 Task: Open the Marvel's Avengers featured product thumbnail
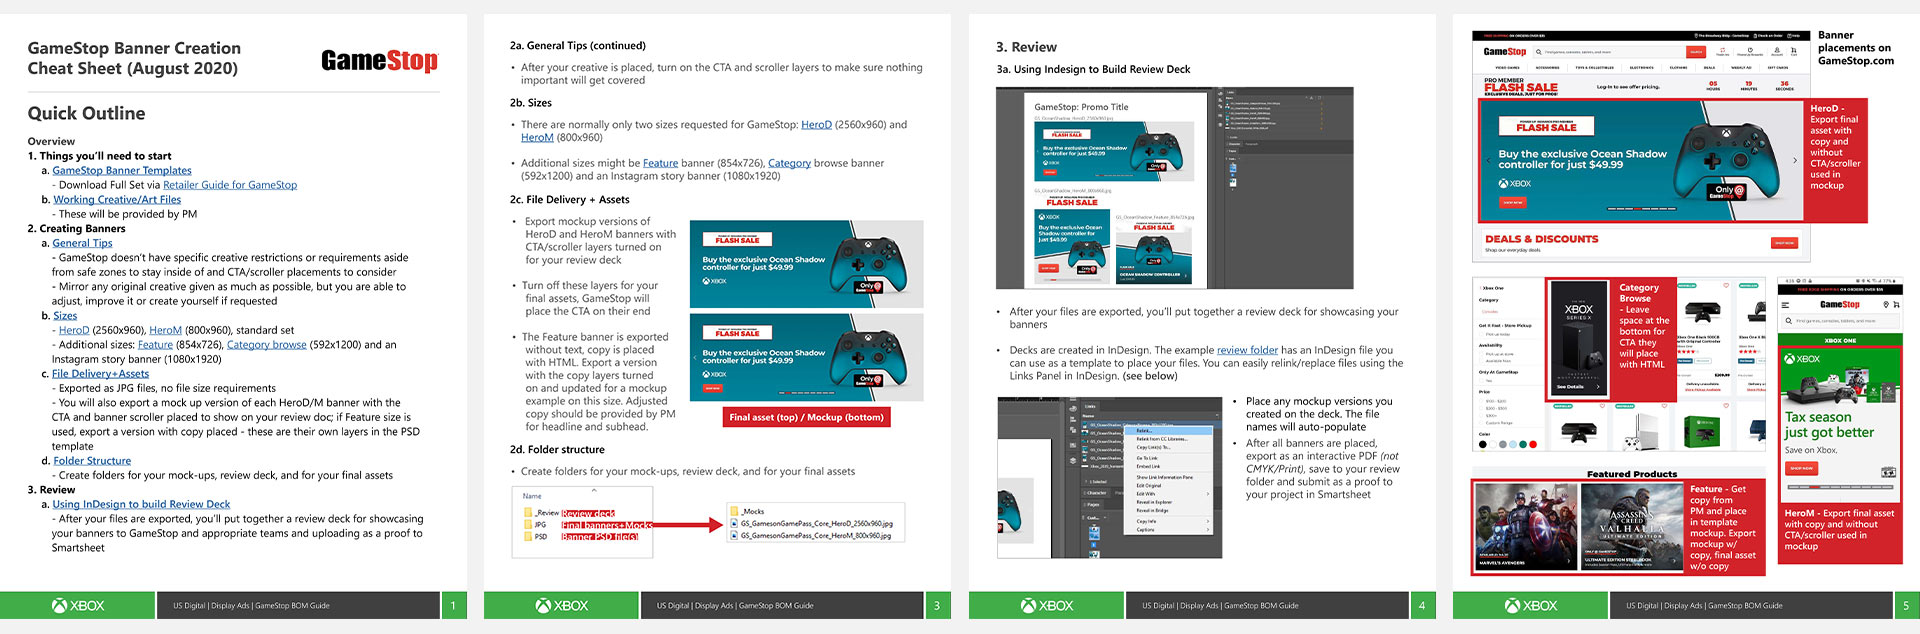[1526, 527]
